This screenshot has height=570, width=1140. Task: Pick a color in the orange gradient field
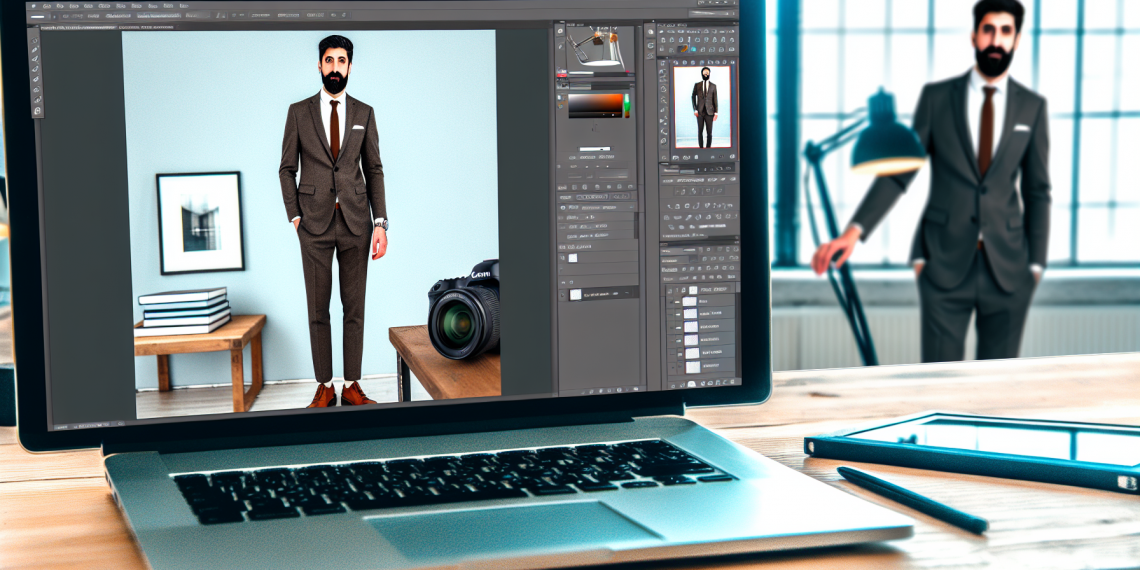[593, 106]
